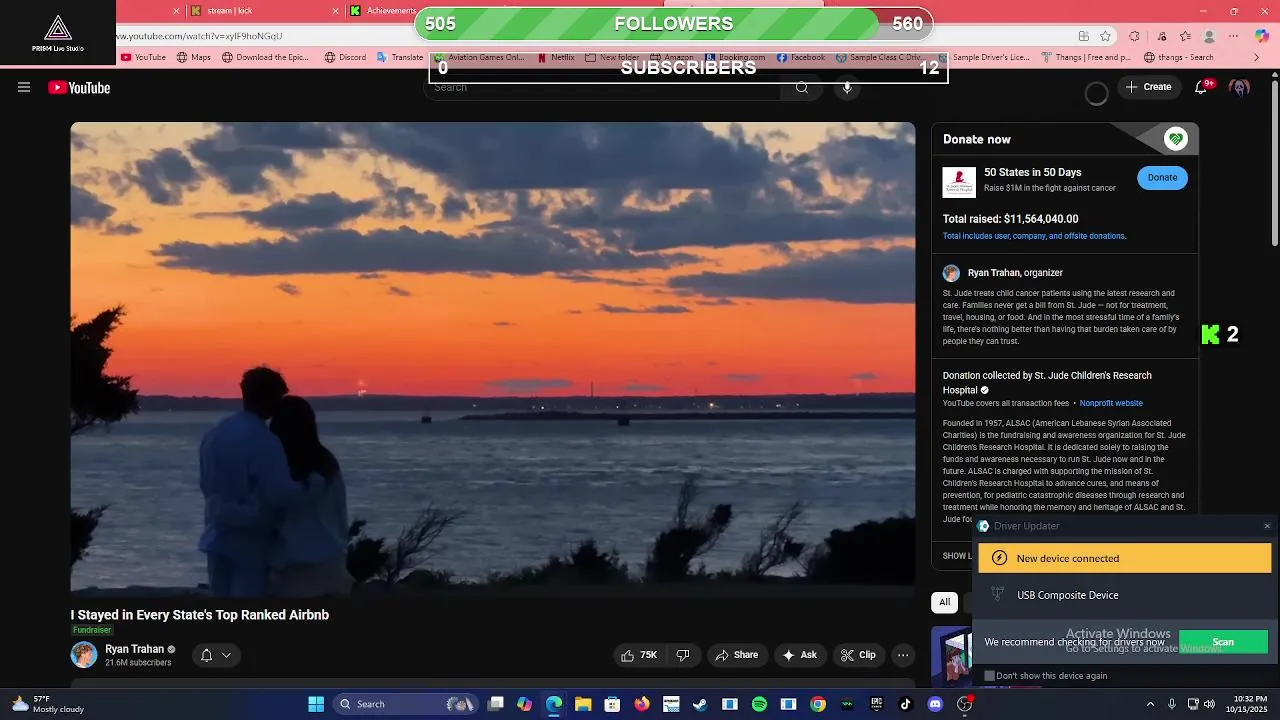The width and height of the screenshot is (1280, 720).
Task: Close the 'stream | kick' browser tab
Action: [336, 11]
